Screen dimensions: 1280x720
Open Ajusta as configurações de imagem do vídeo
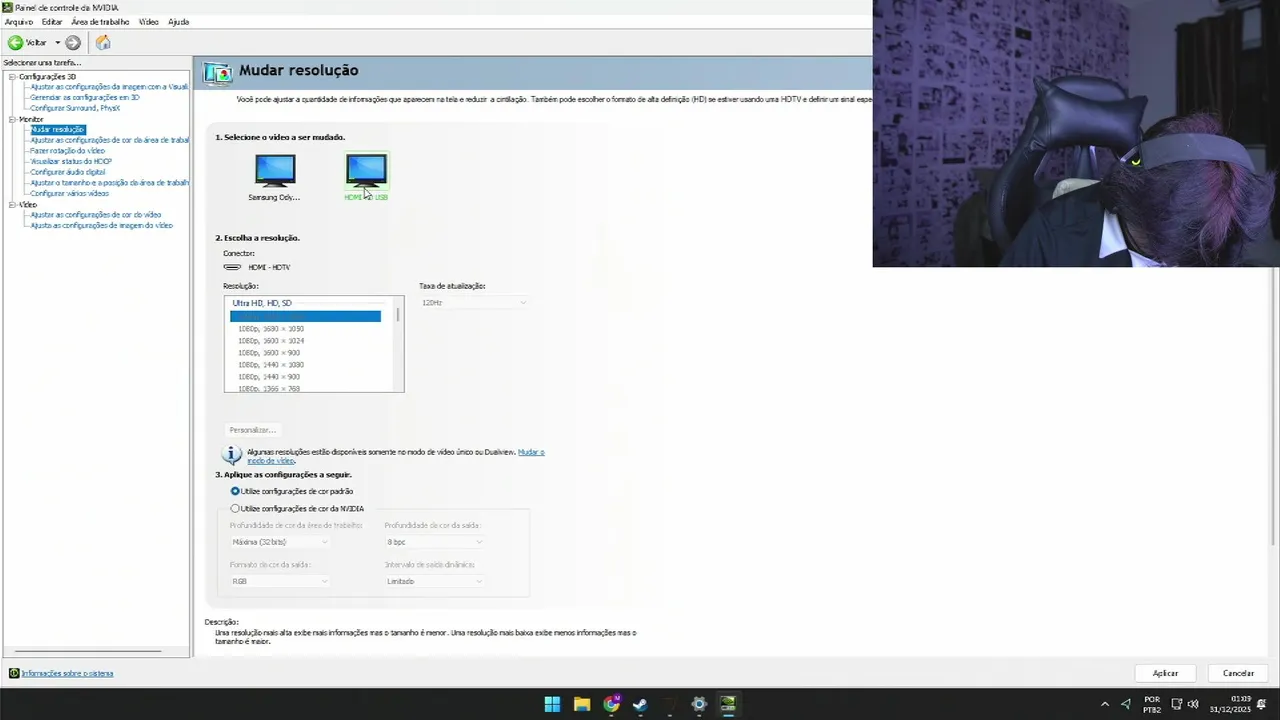tap(101, 225)
